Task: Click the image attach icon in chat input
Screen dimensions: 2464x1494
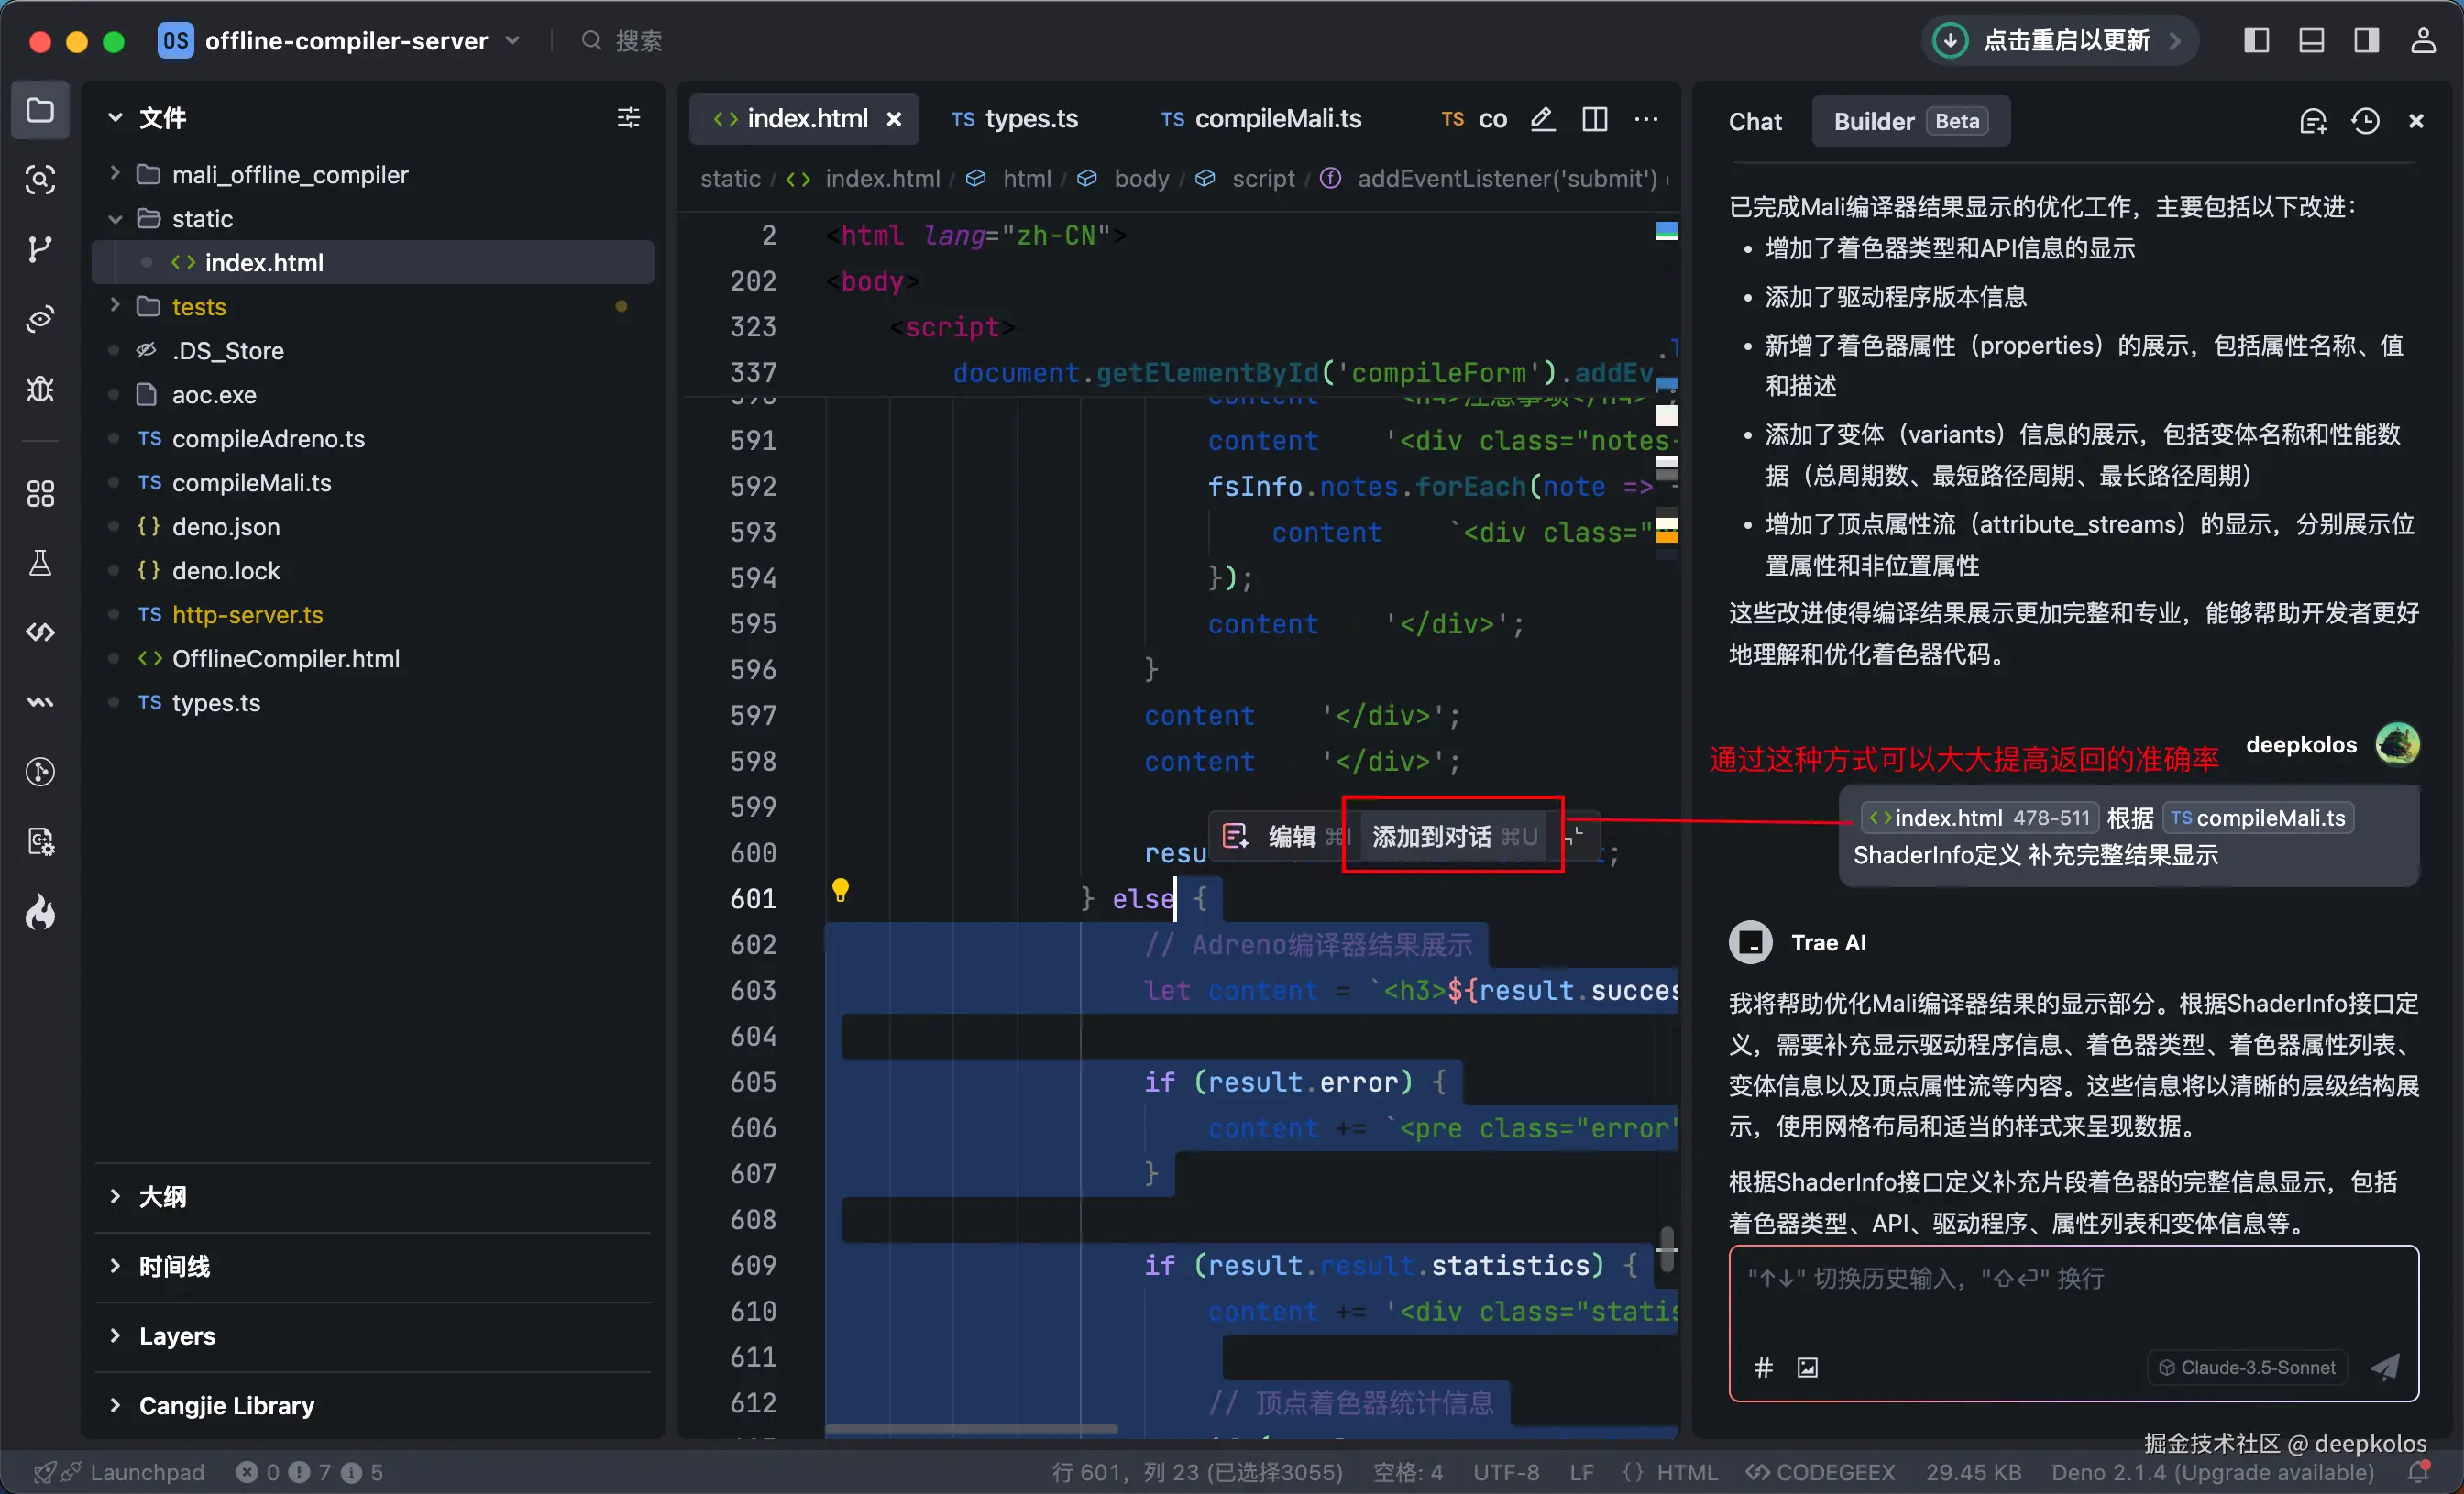Action: [1807, 1367]
